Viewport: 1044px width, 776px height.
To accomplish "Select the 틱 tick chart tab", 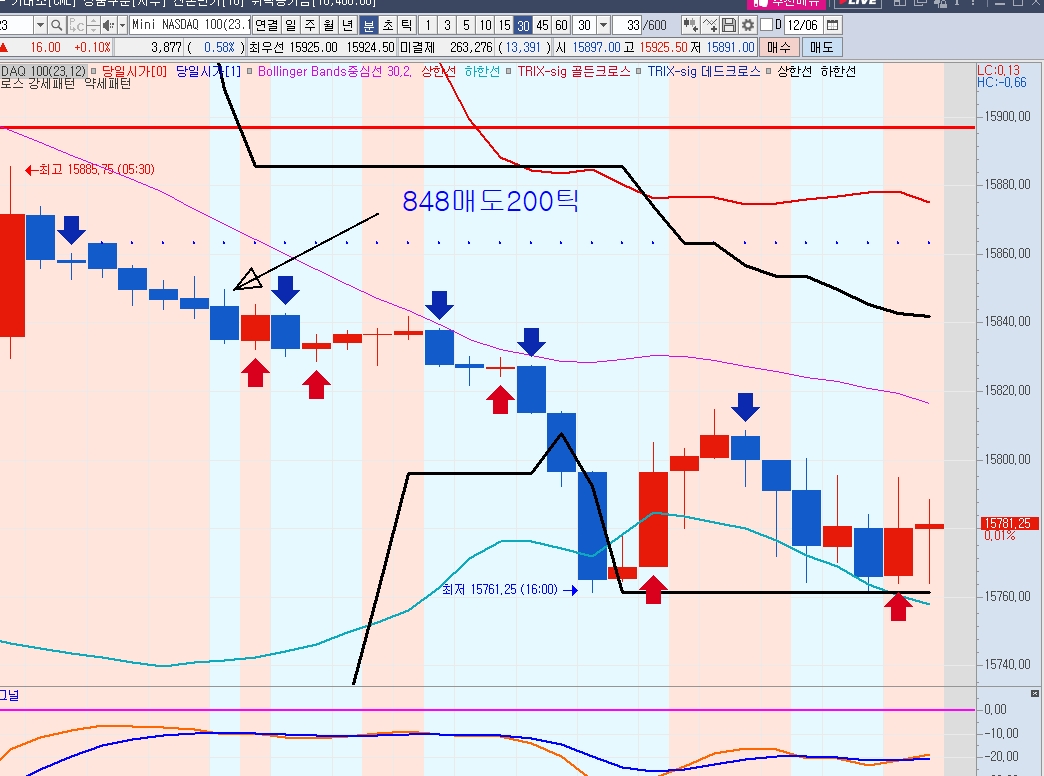I will 405,25.
